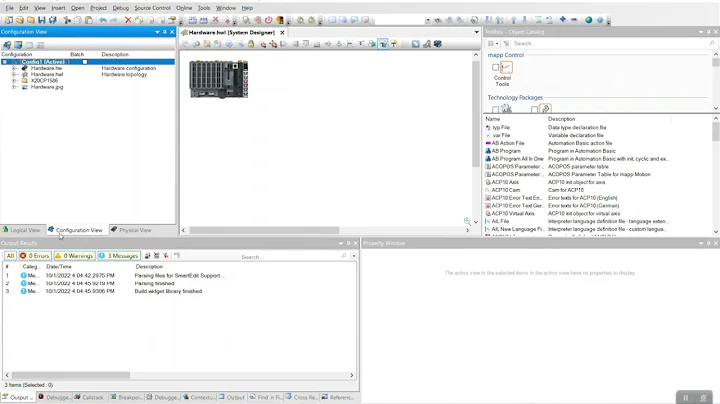
Task: Select the ACP10 Axis entry in the Toolbox list
Action: (505, 182)
